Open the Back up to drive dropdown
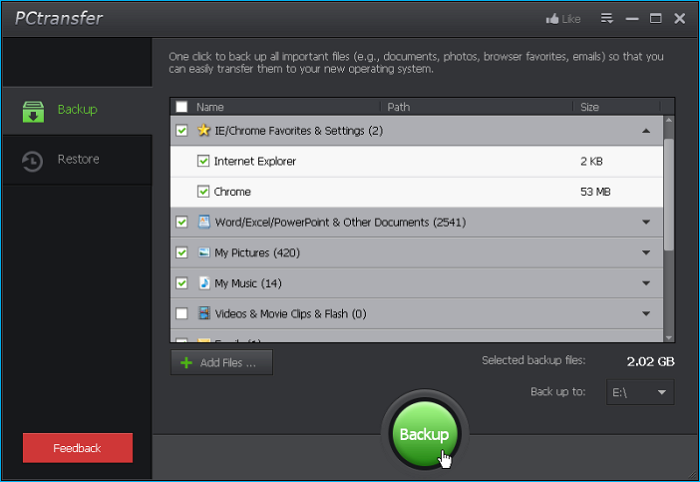Screen dimensions: 700x482 tap(640, 393)
